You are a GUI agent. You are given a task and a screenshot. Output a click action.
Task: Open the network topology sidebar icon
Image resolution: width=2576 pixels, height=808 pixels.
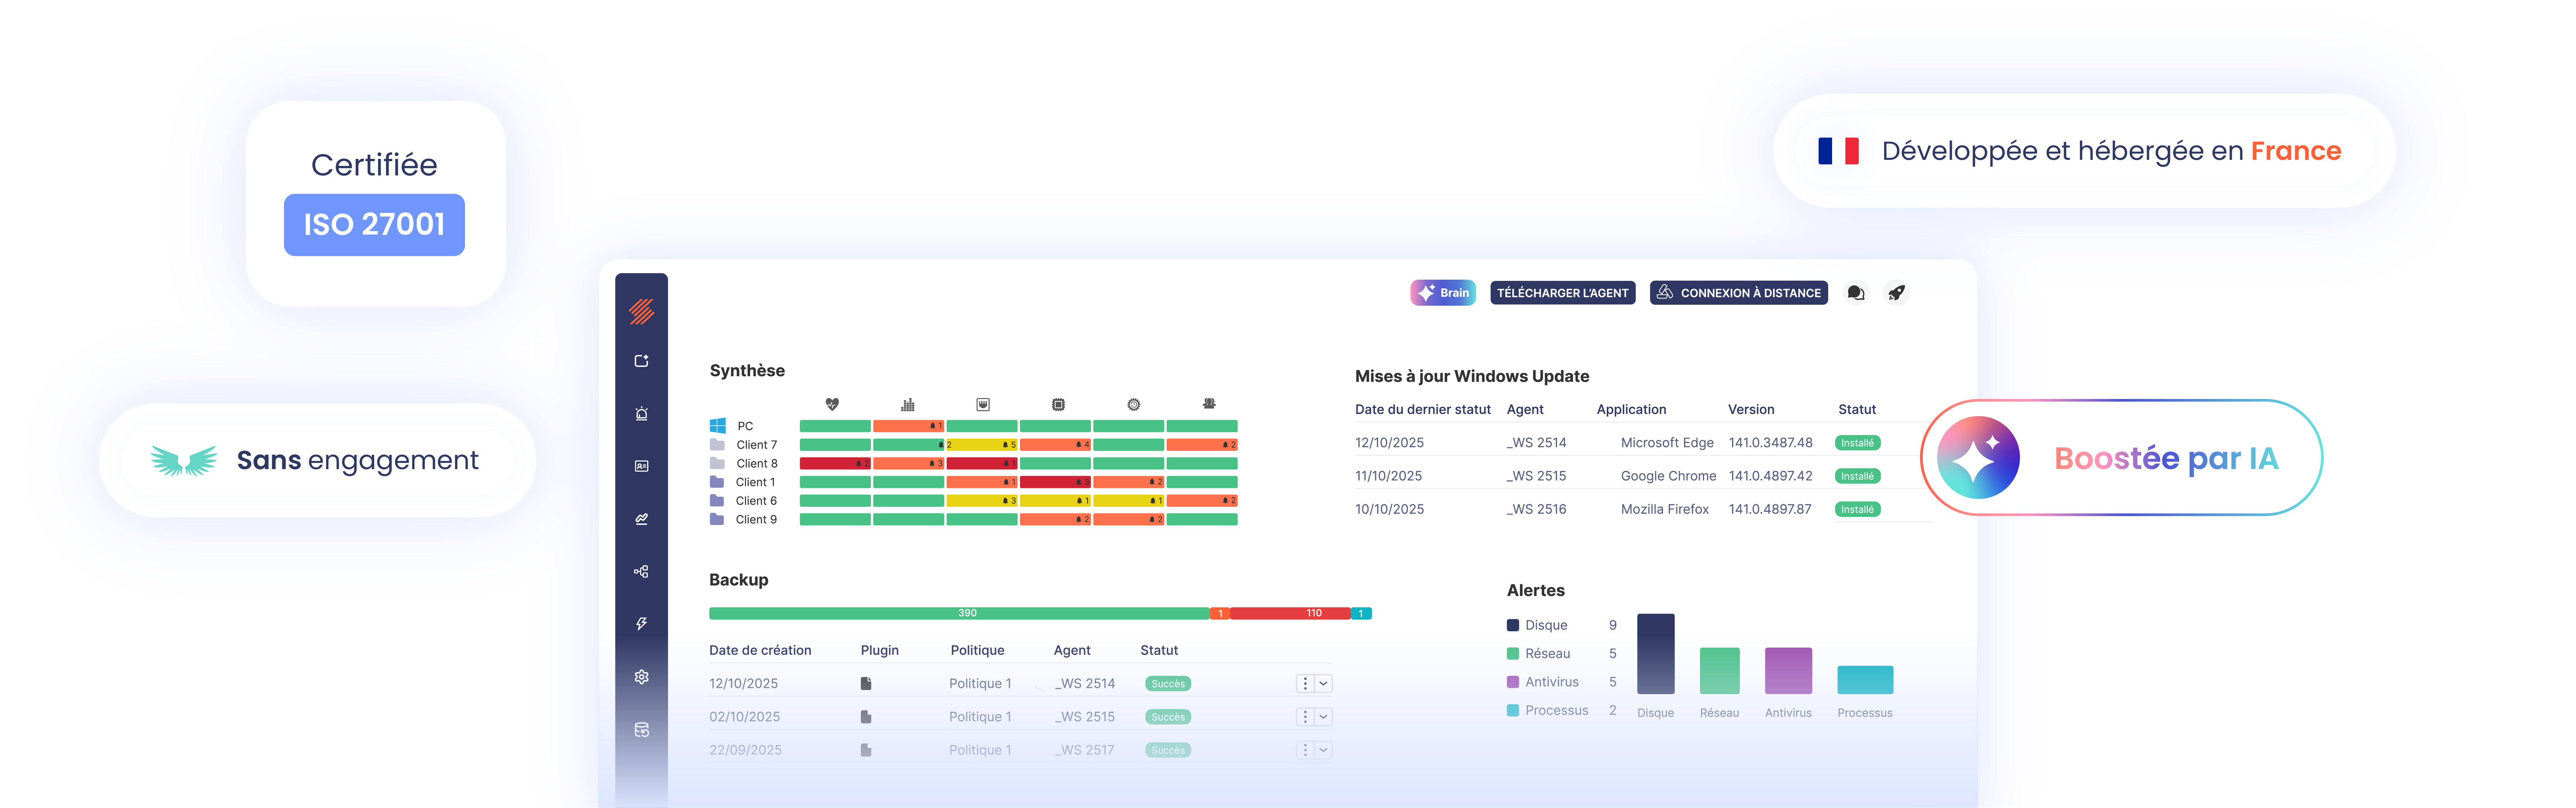pyautogui.click(x=641, y=571)
